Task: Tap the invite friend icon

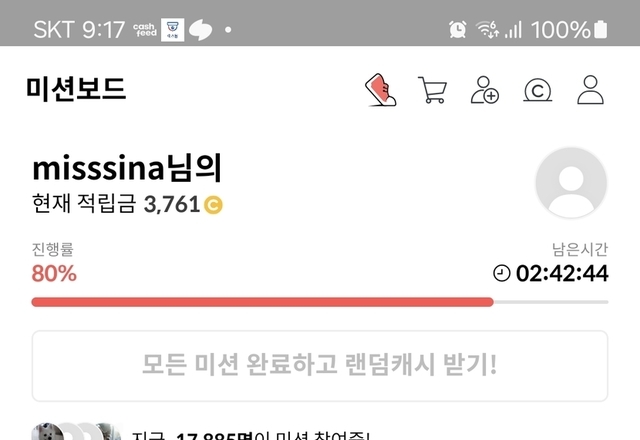Action: coord(484,90)
